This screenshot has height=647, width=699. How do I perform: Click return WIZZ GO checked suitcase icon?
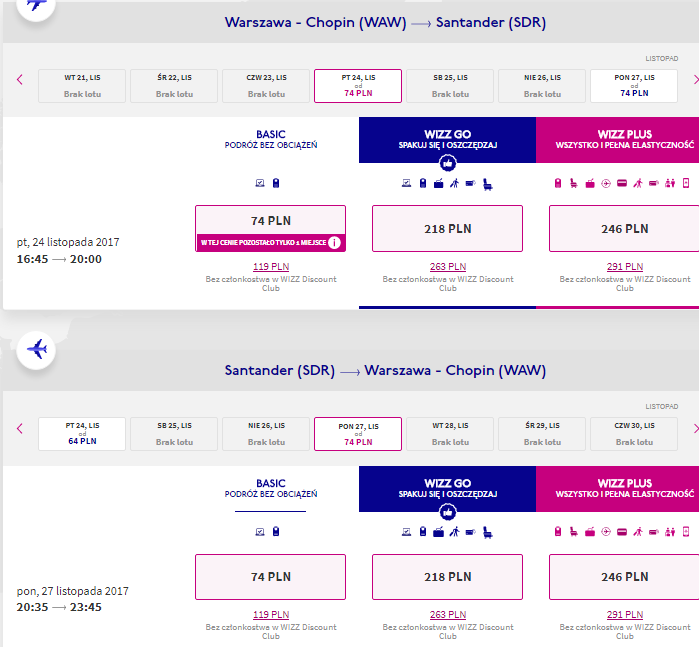tap(439, 532)
